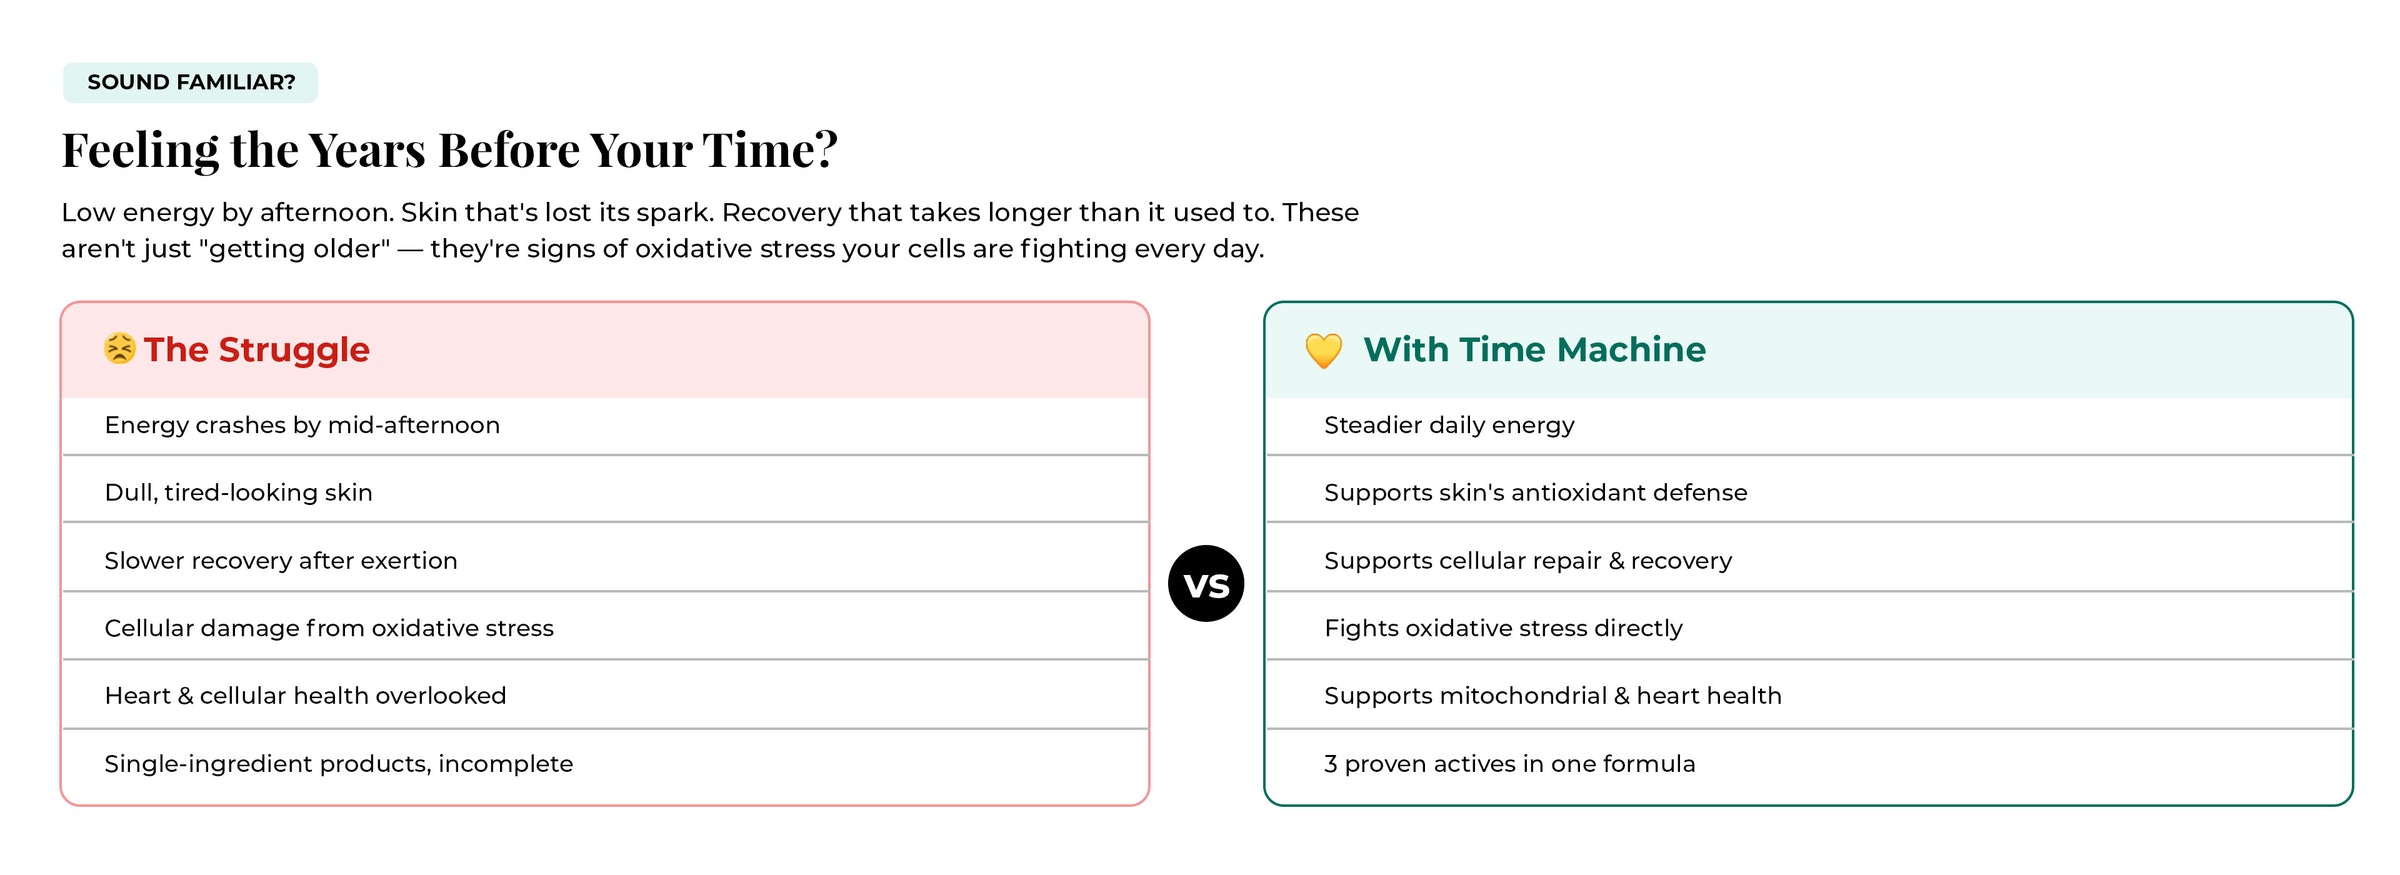
Task: Click the Feeling the Years Before Your Time headline
Action: (x=449, y=150)
